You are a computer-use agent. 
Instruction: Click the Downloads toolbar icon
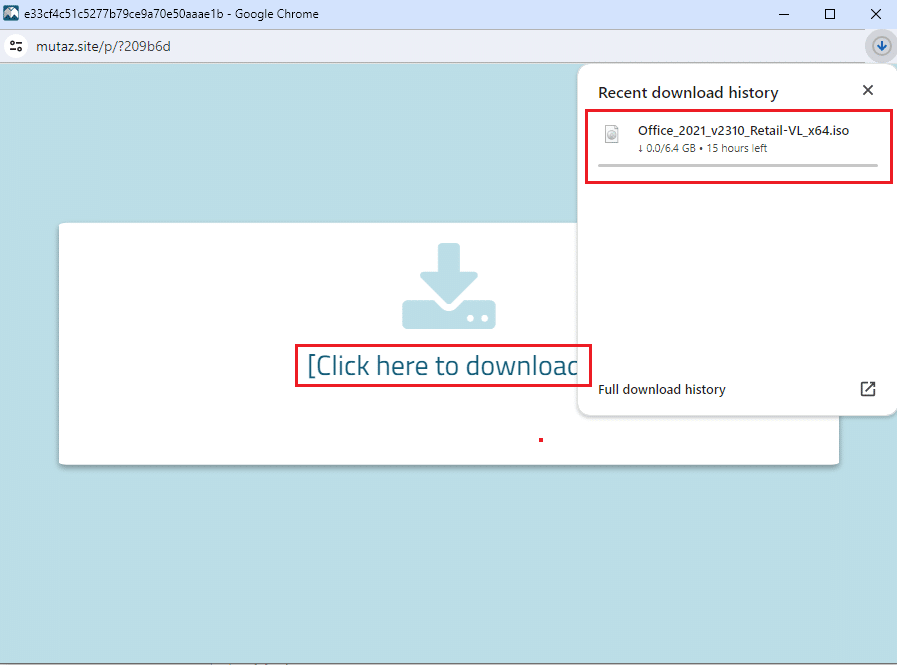point(881,46)
